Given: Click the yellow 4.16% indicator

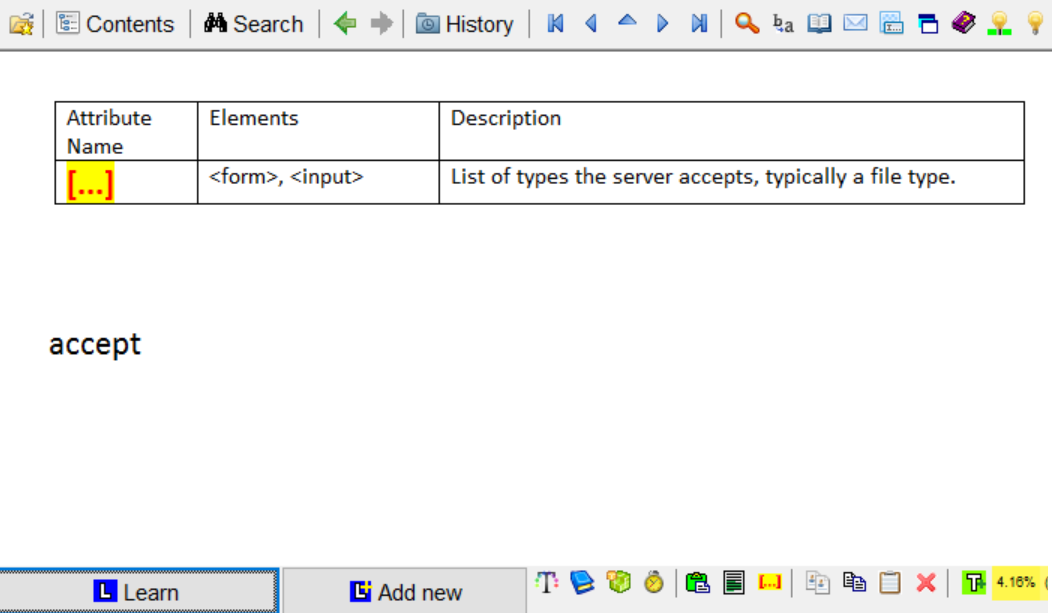Looking at the screenshot, I should 1018,582.
